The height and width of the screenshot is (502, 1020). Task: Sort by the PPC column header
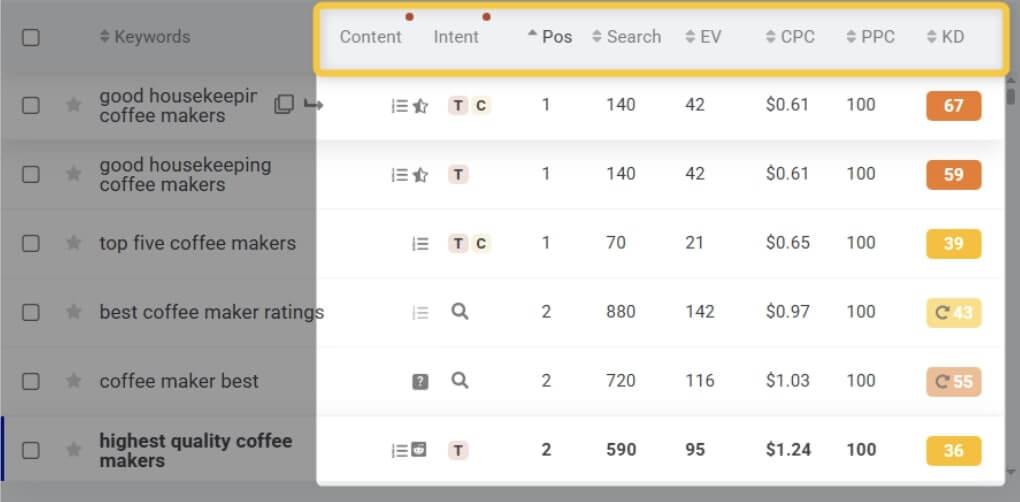pos(870,37)
